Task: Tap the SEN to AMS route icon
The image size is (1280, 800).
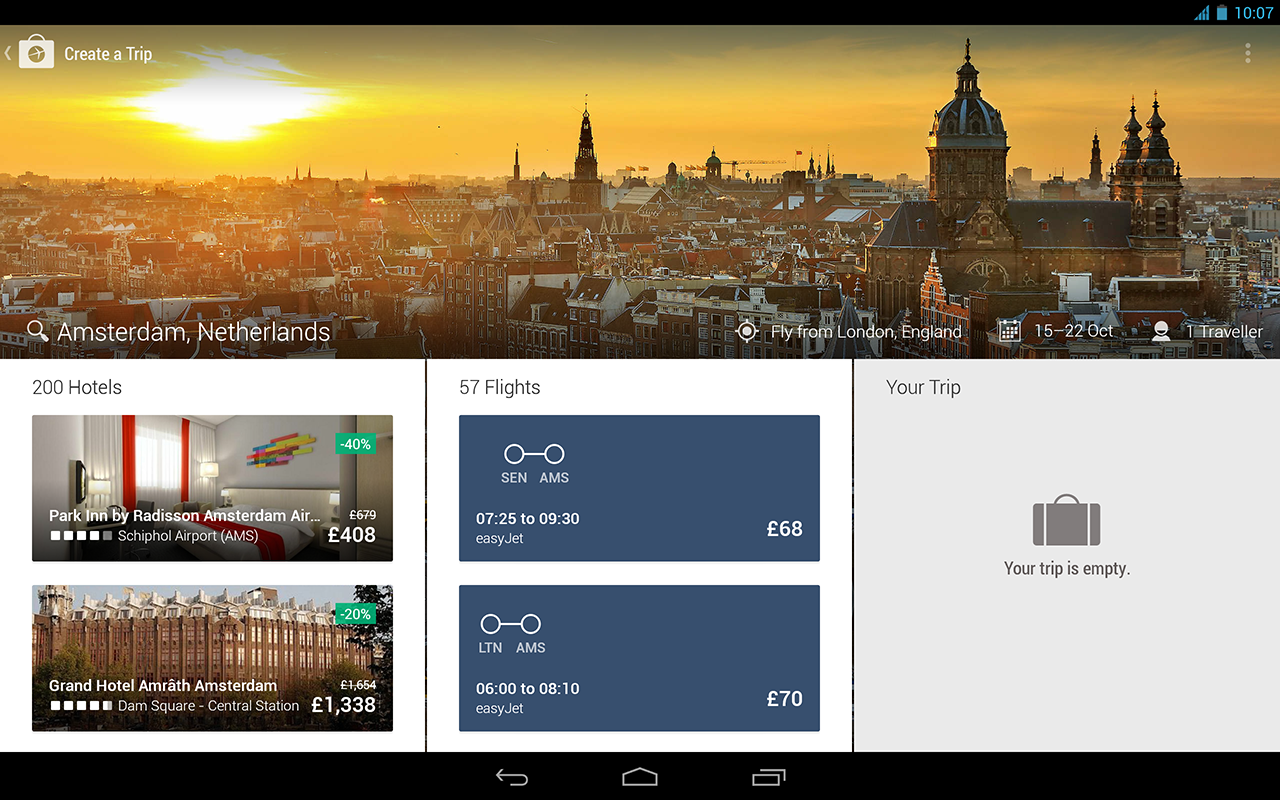Action: [534, 455]
